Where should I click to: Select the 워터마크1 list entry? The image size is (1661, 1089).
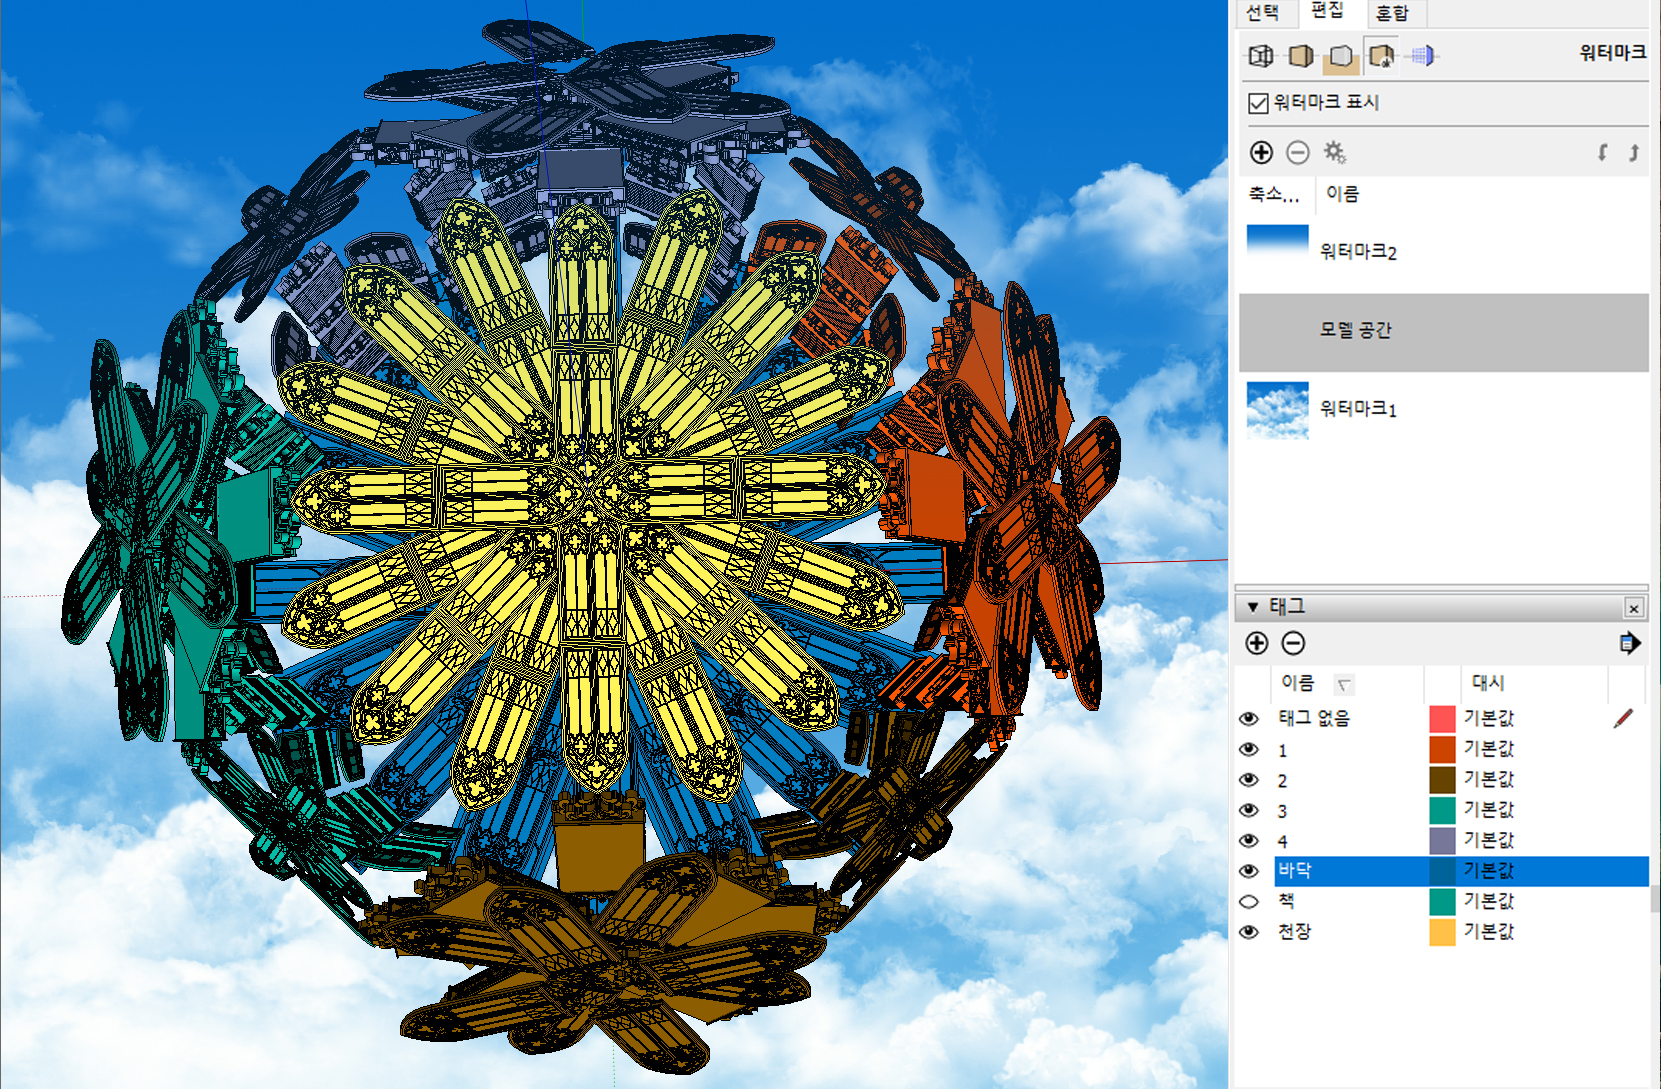pos(1357,409)
